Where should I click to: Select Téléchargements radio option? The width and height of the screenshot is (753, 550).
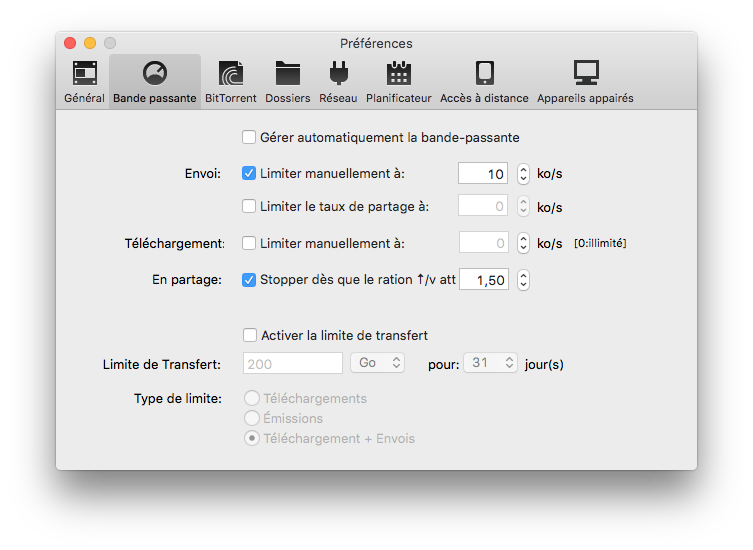(x=252, y=398)
